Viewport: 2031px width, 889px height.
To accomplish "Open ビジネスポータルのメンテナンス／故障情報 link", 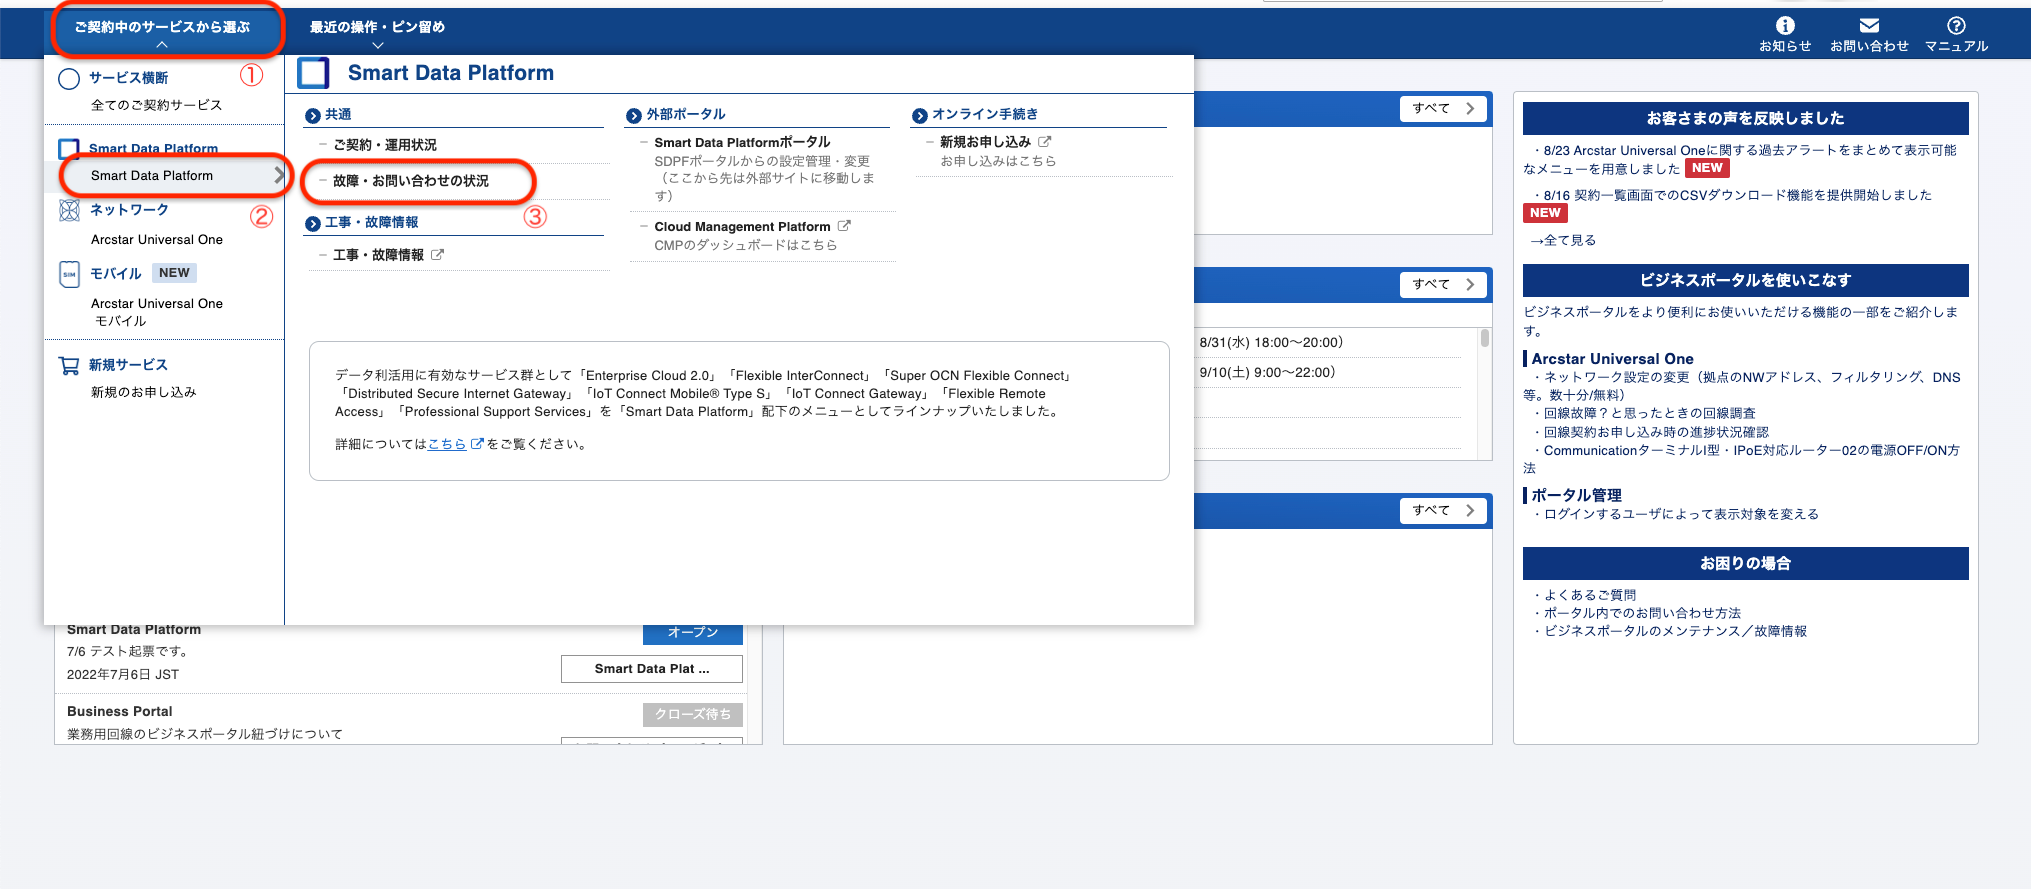I will click(1675, 631).
